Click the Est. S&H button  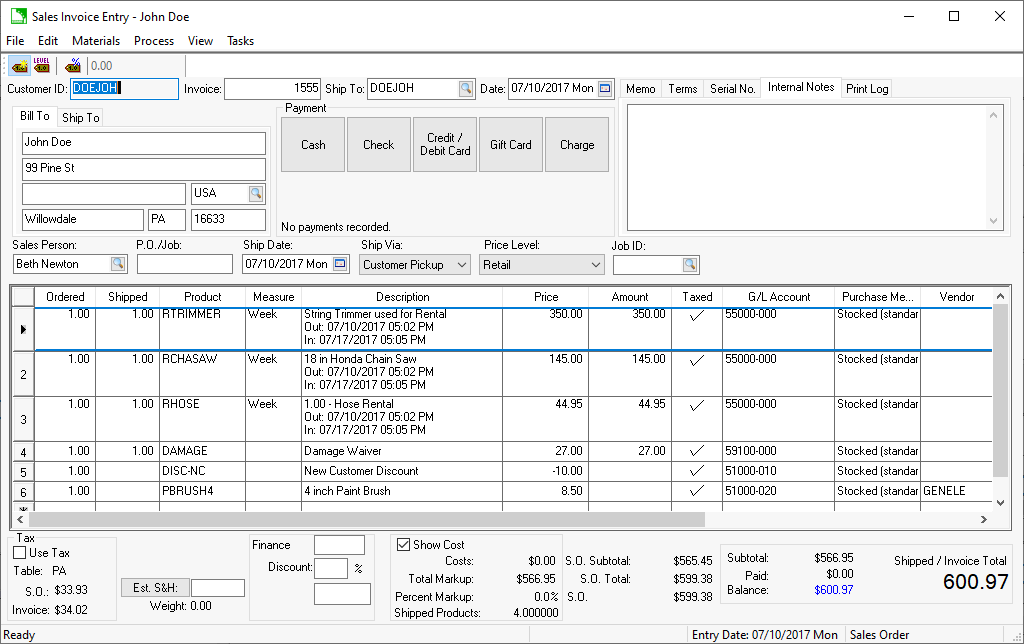tap(154, 588)
